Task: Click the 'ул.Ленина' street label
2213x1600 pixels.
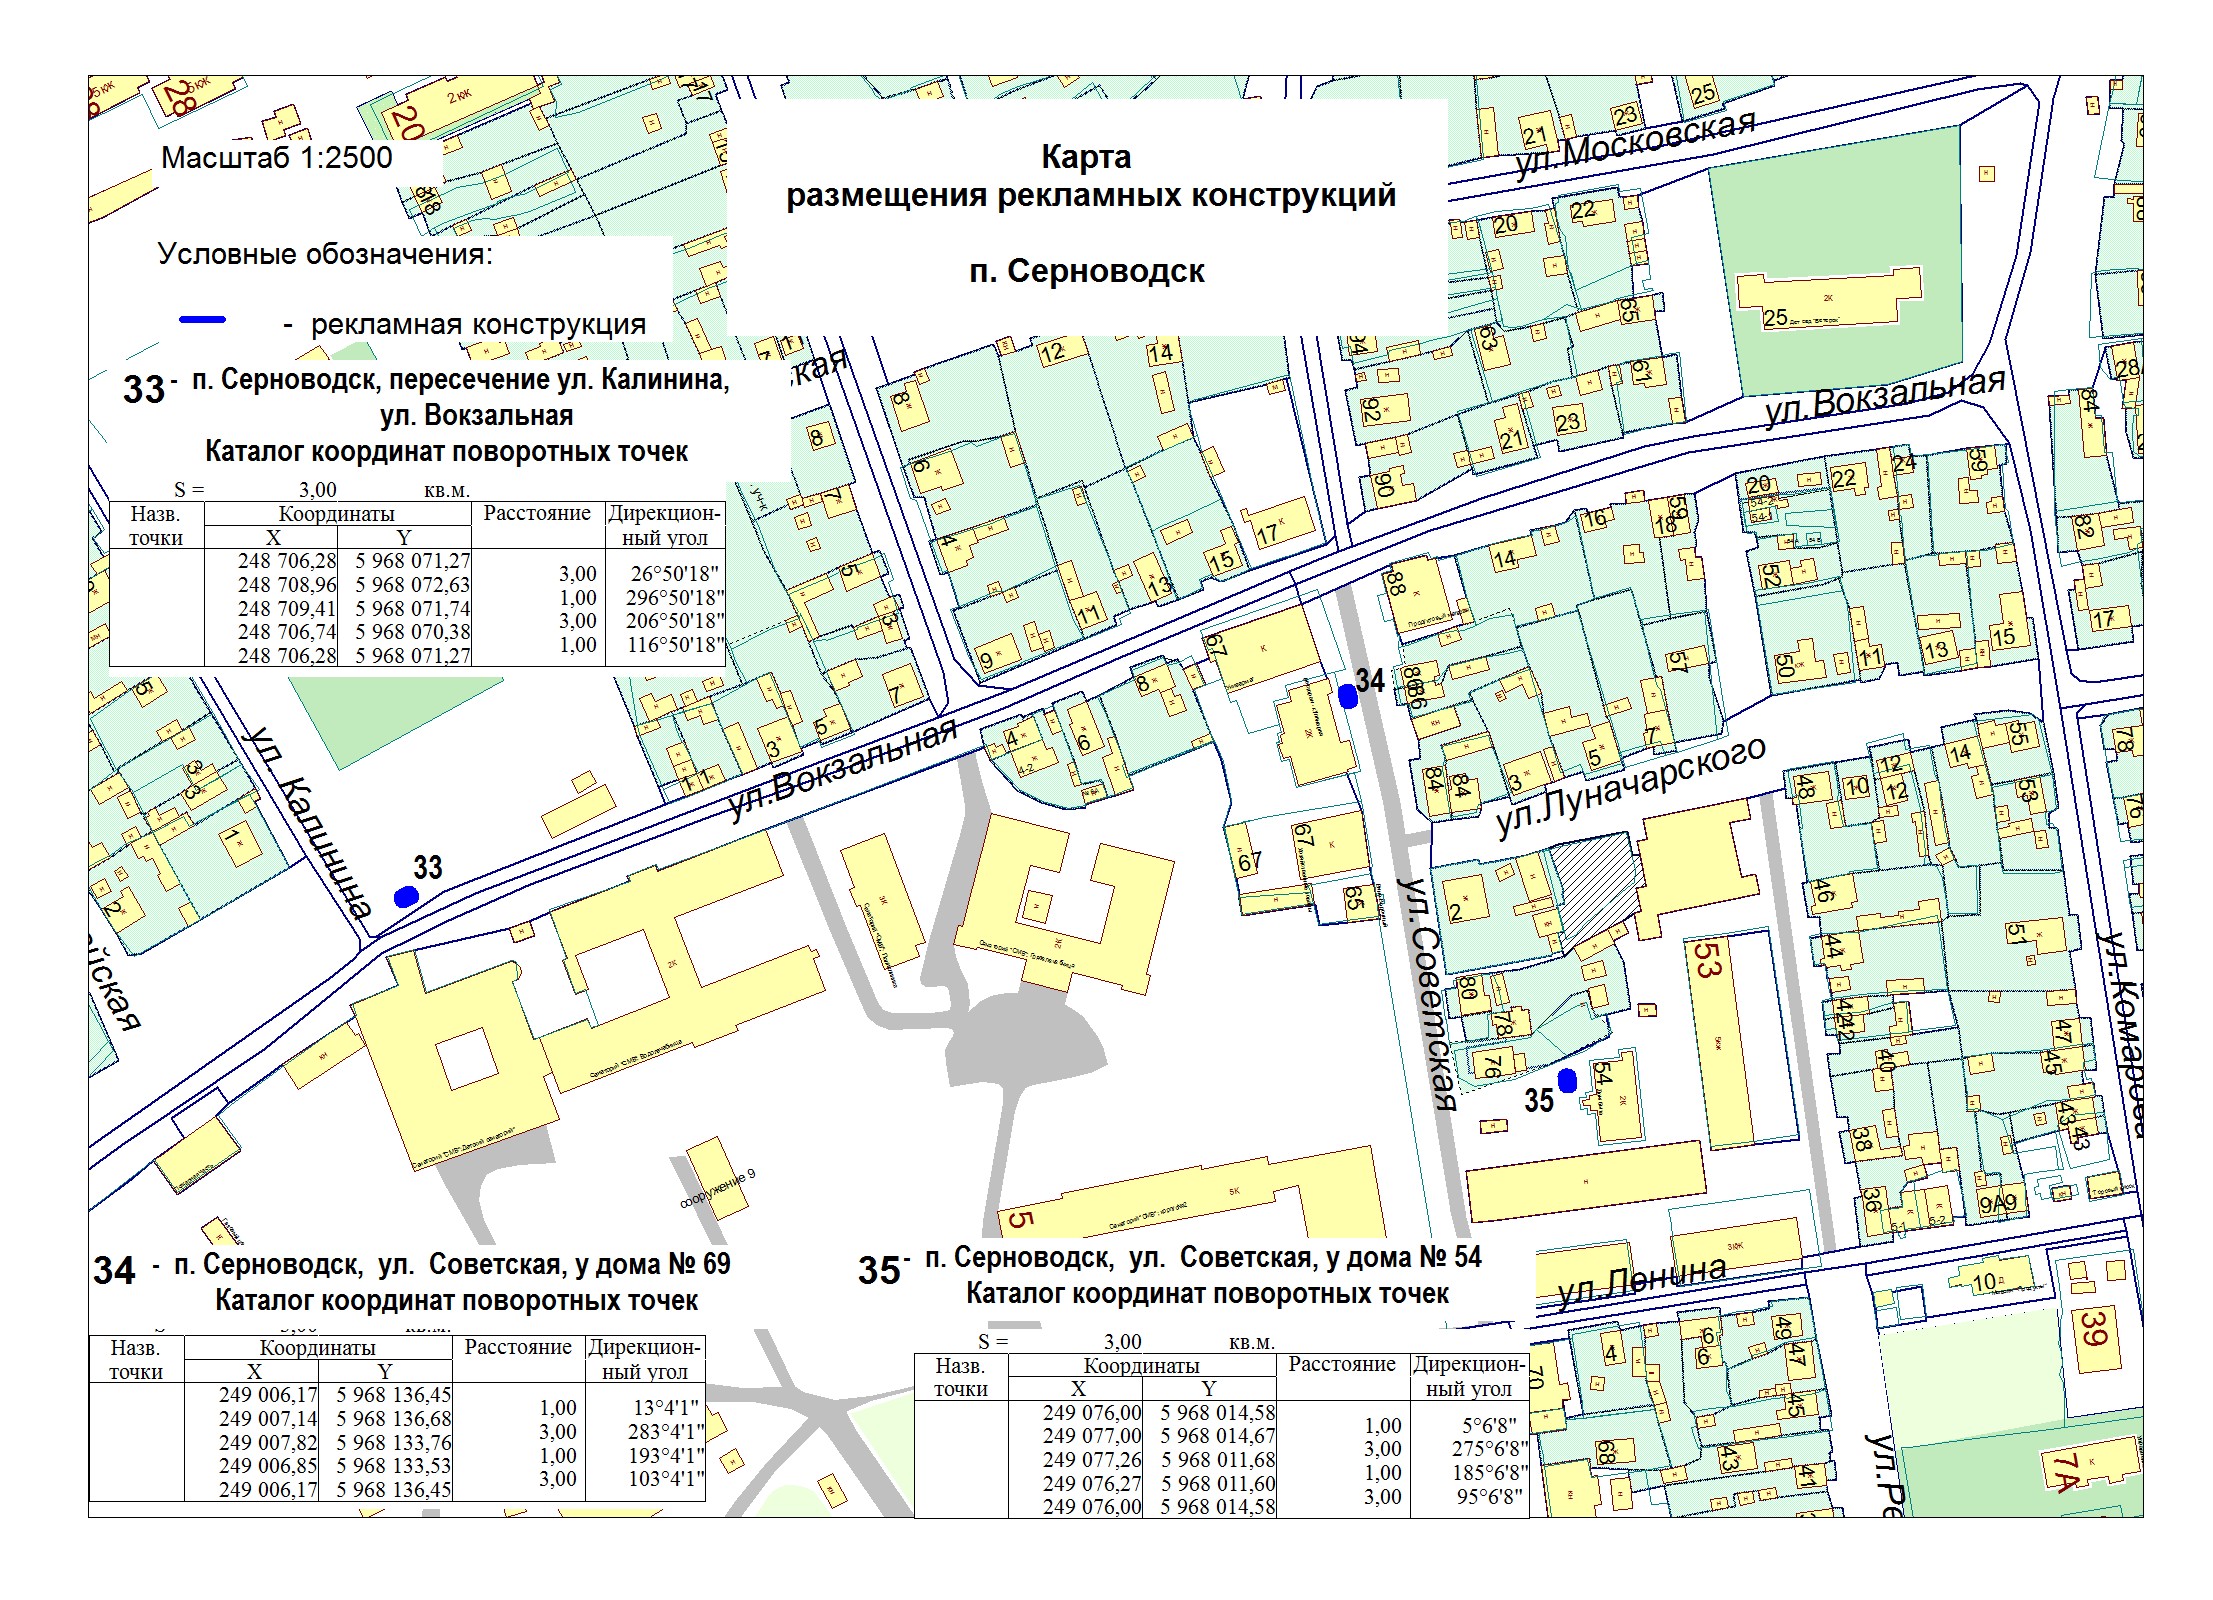Action: [1641, 1283]
